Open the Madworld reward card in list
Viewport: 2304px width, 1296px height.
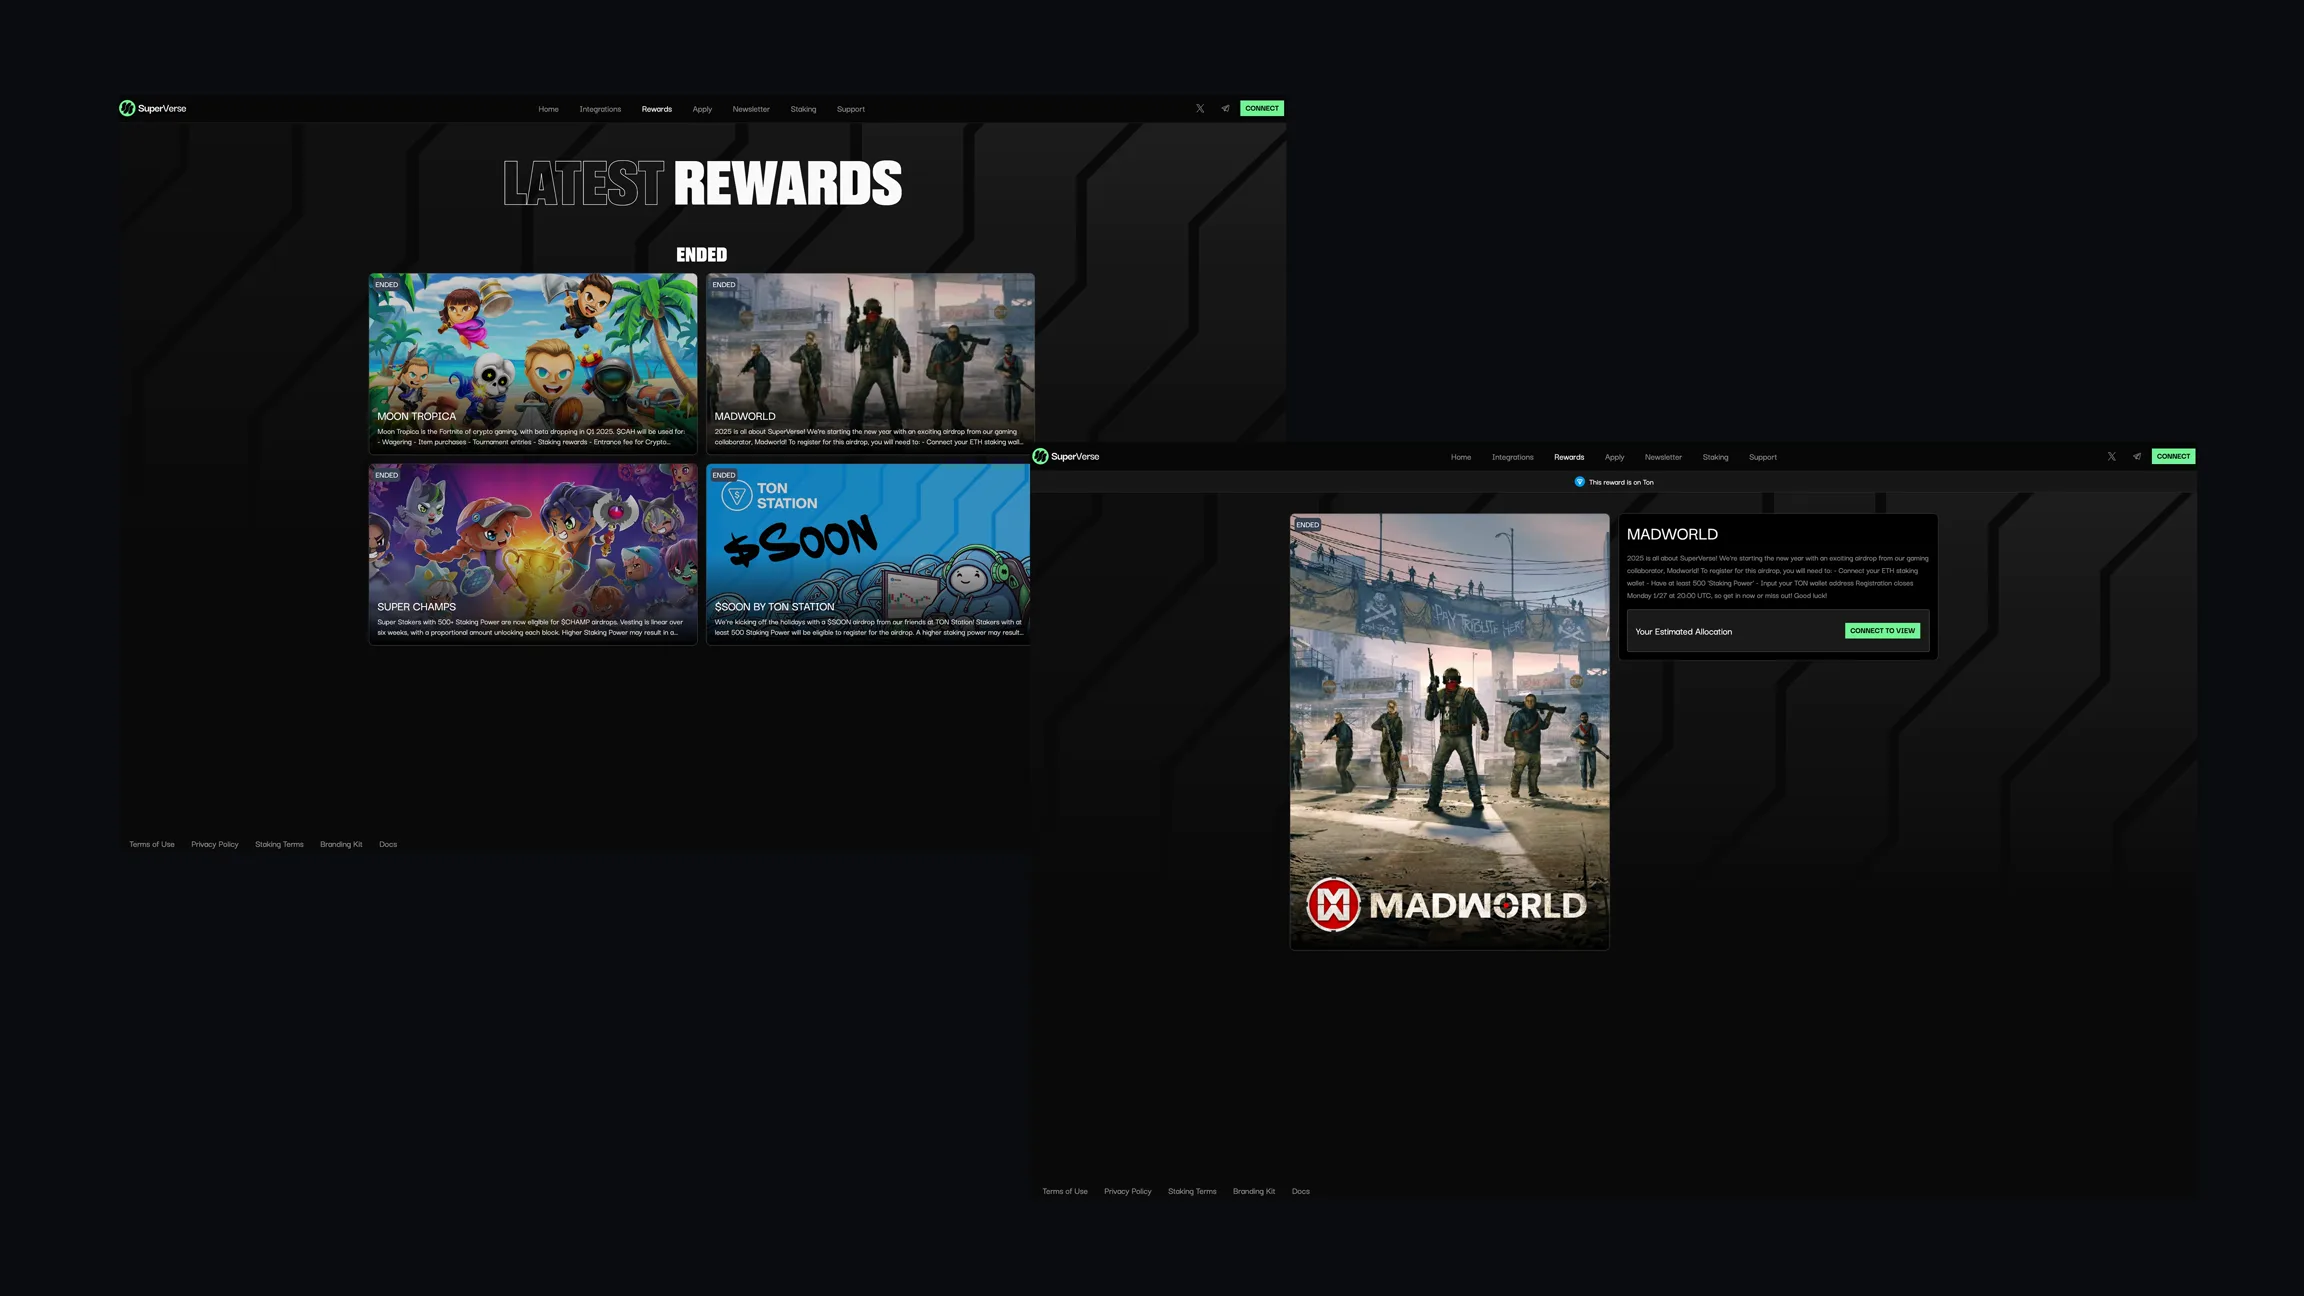[x=870, y=364]
